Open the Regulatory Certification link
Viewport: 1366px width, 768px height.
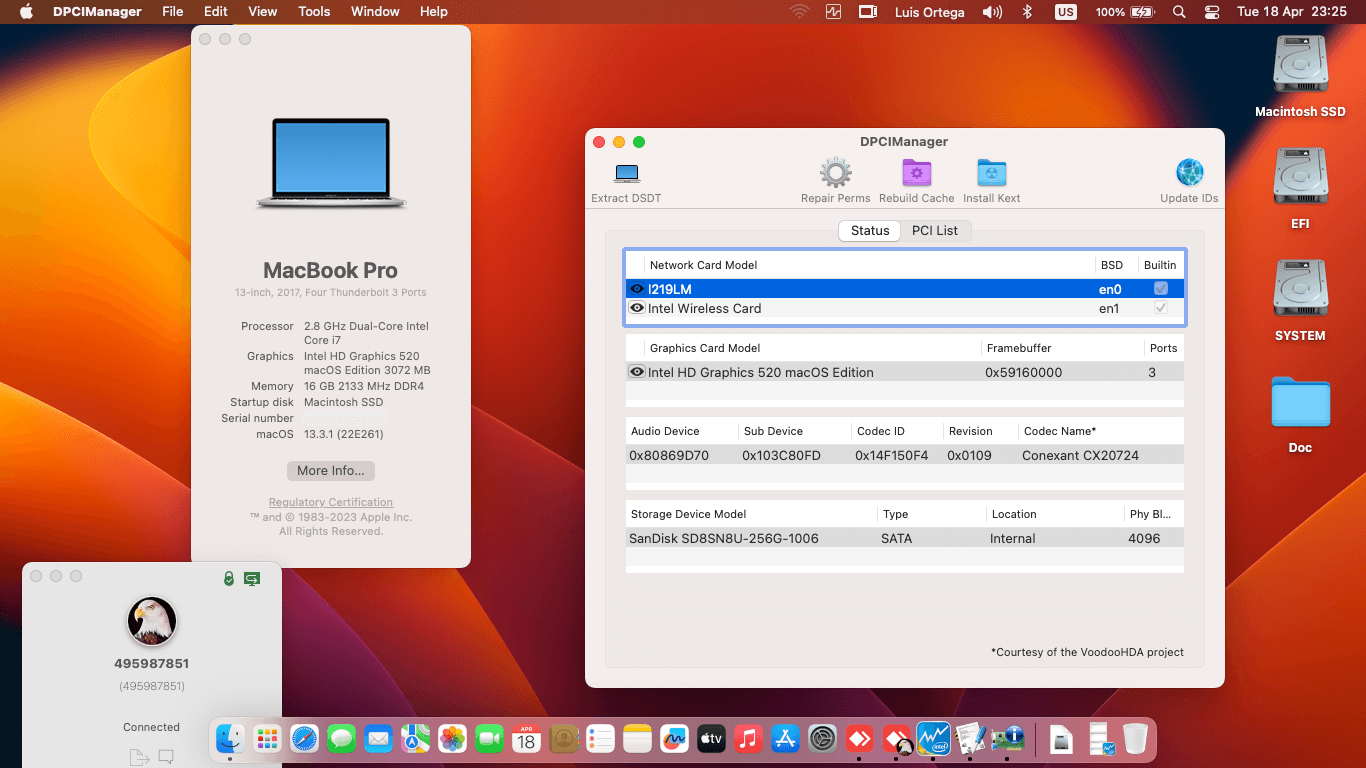coord(331,502)
